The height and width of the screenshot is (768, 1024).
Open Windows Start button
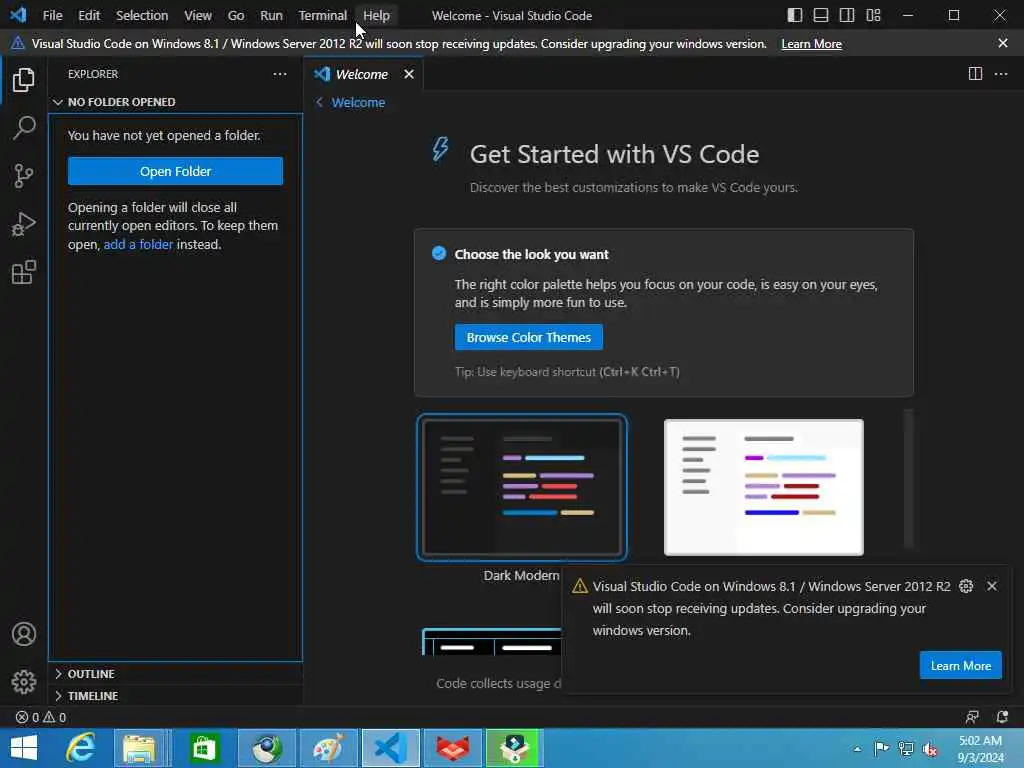24,748
